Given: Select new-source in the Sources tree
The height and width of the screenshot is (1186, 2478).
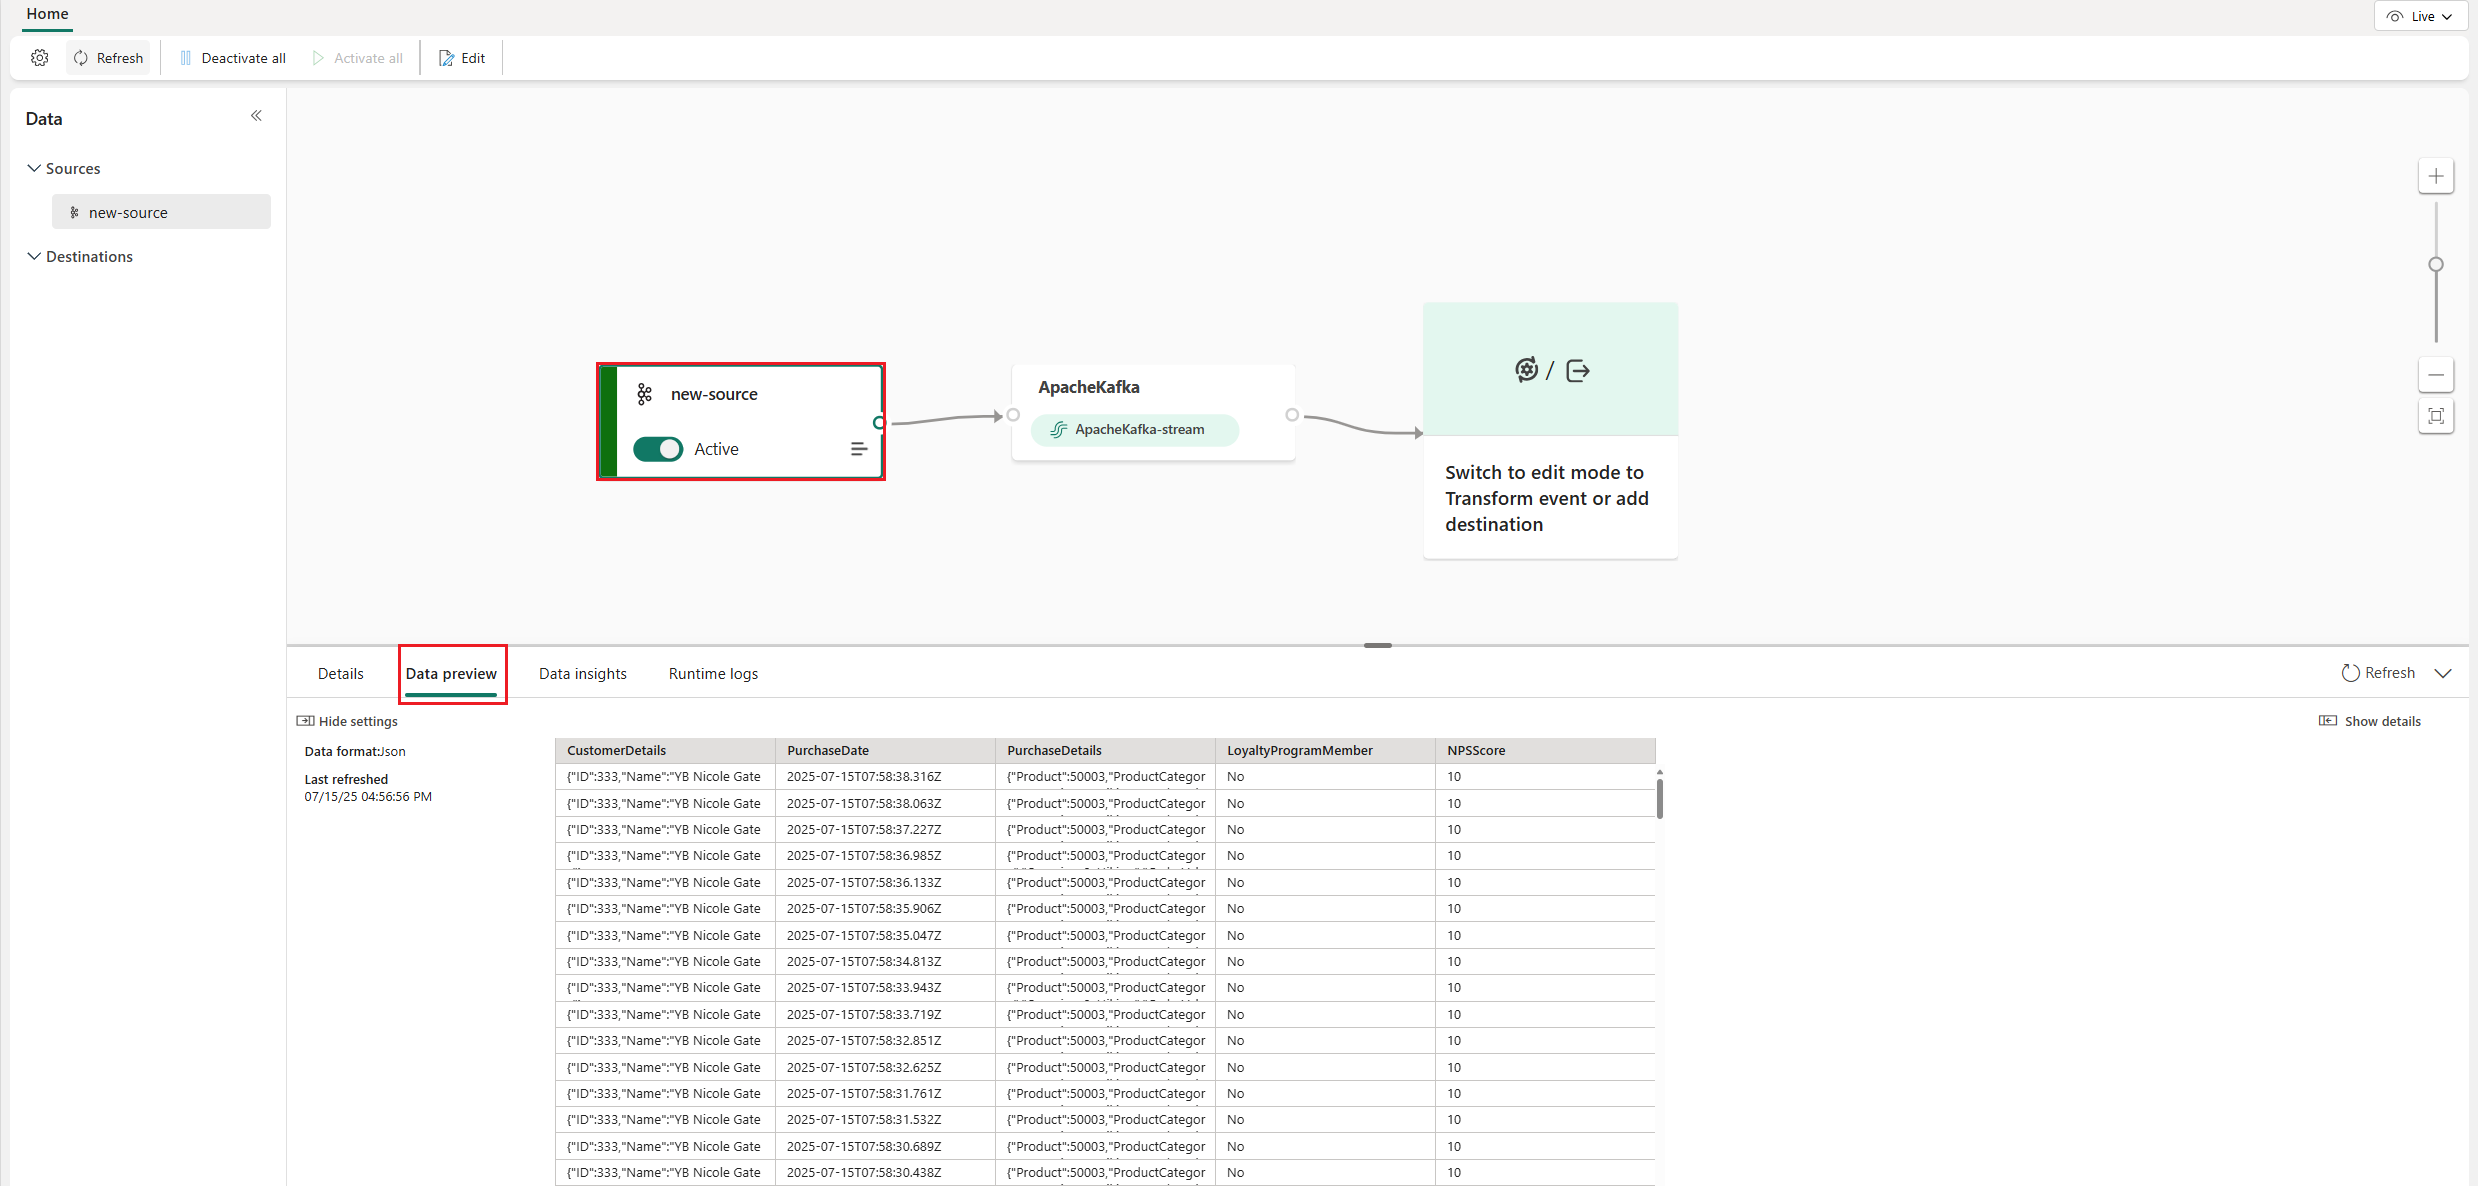Looking at the screenshot, I should tap(161, 212).
